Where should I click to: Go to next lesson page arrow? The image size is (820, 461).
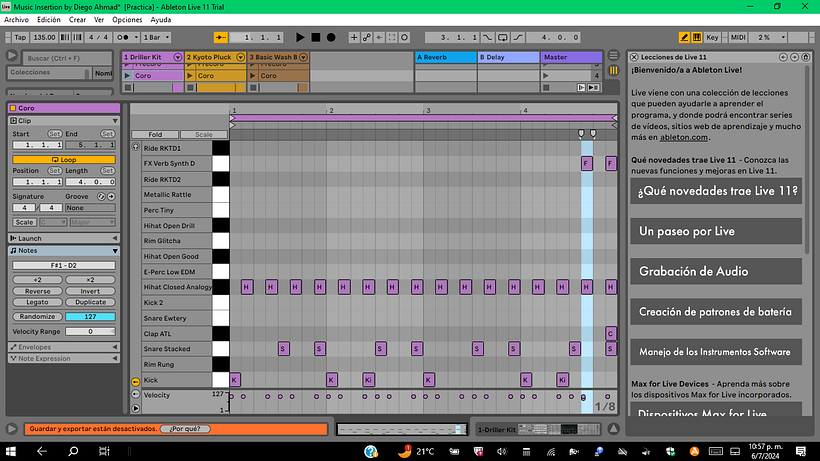[x=794, y=57]
